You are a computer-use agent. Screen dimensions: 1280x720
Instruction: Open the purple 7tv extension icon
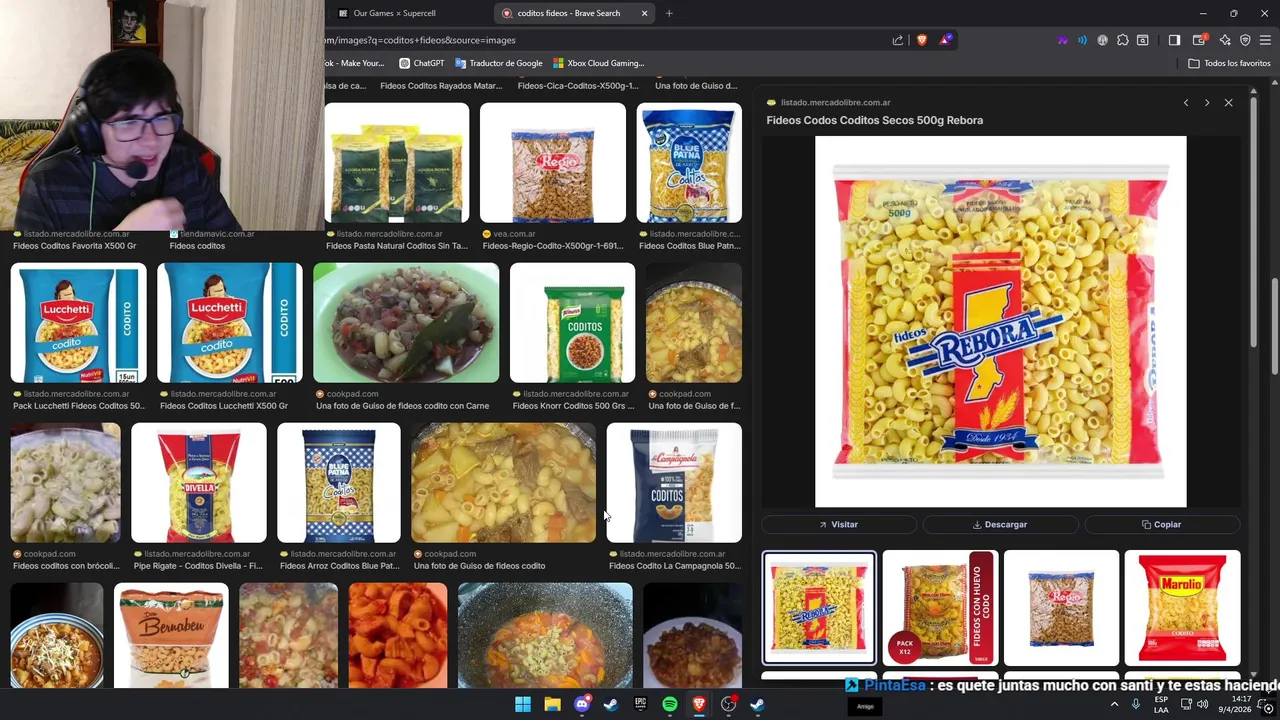pyautogui.click(x=1062, y=40)
